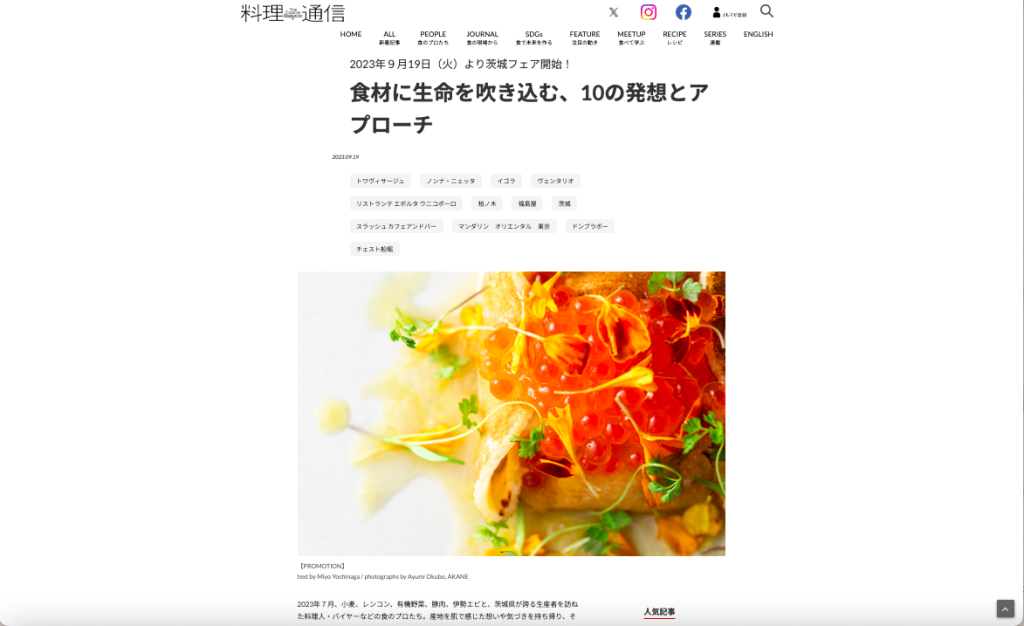
Task: Click the member registration person icon
Action: point(716,12)
